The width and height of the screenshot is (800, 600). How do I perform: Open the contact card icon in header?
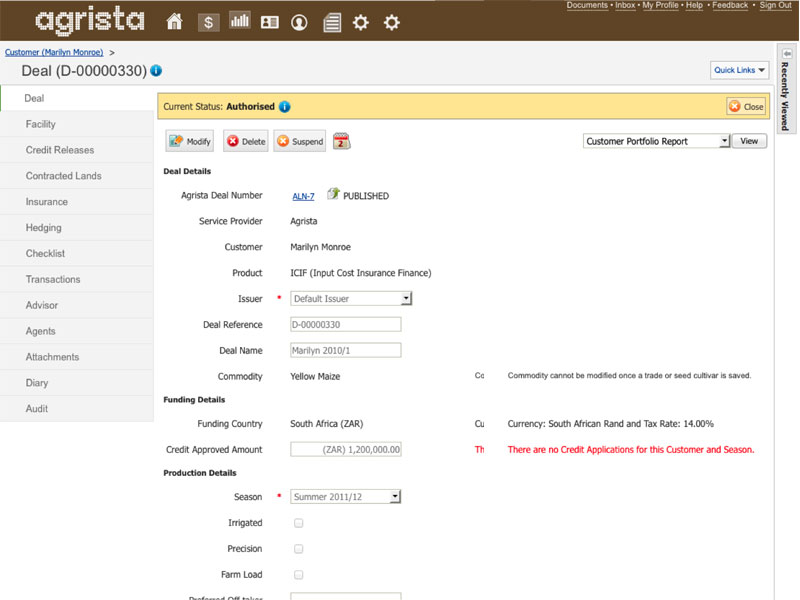pos(269,22)
